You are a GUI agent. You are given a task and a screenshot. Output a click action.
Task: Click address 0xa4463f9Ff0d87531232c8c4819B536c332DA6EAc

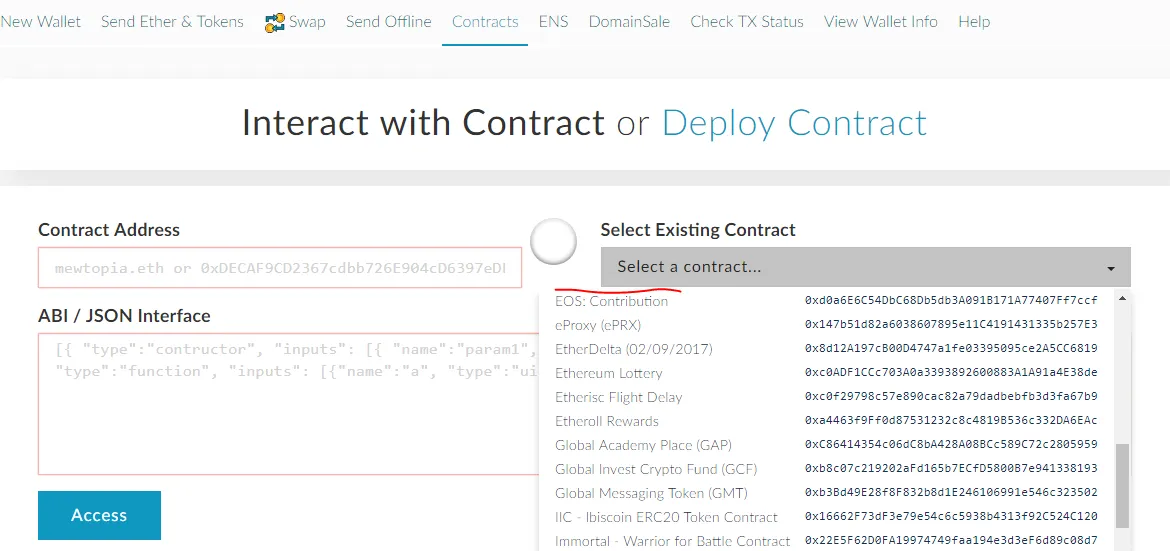pos(951,420)
